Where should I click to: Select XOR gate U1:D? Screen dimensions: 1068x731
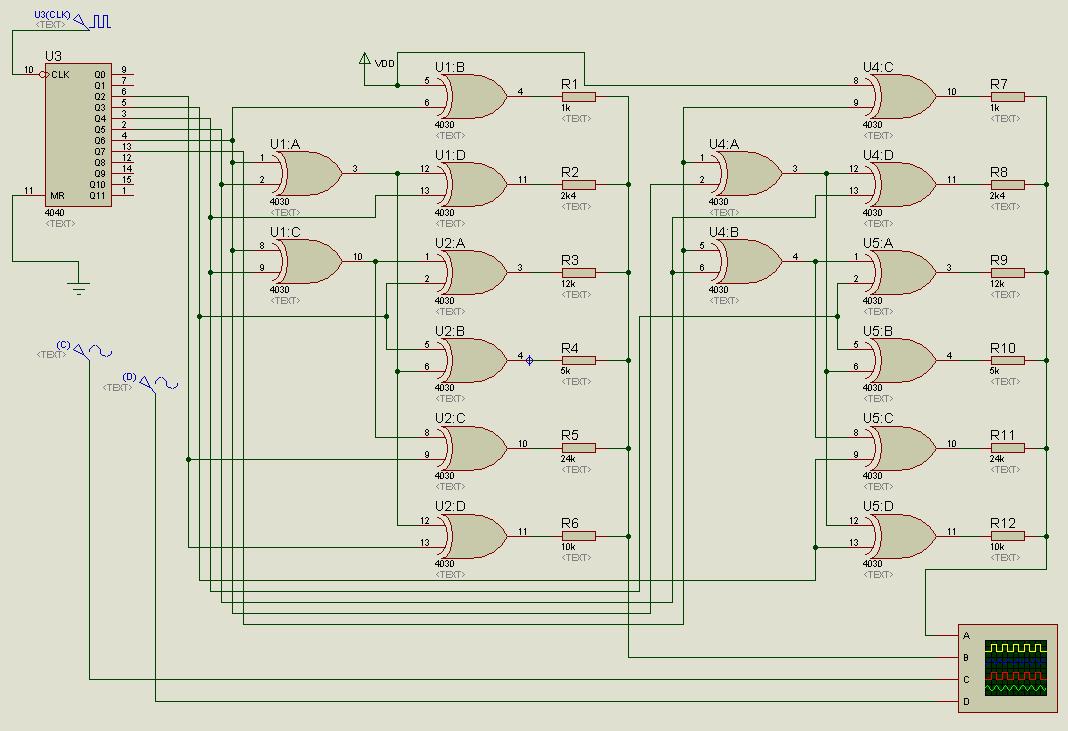tap(473, 185)
